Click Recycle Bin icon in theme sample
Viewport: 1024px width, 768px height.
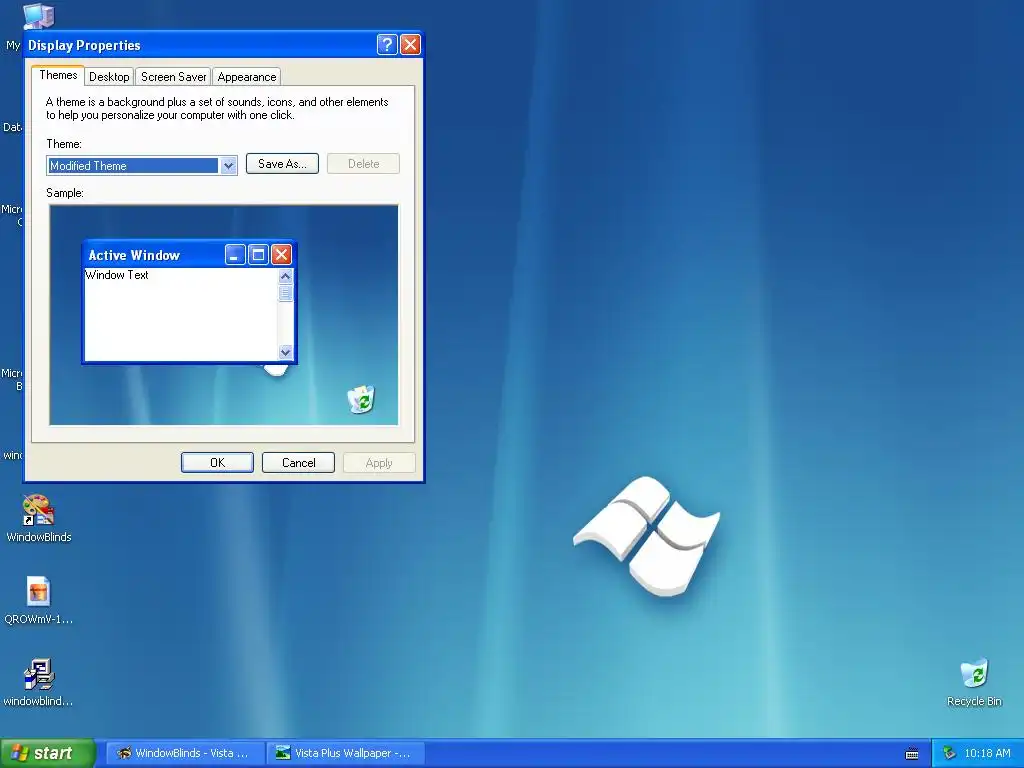(360, 399)
